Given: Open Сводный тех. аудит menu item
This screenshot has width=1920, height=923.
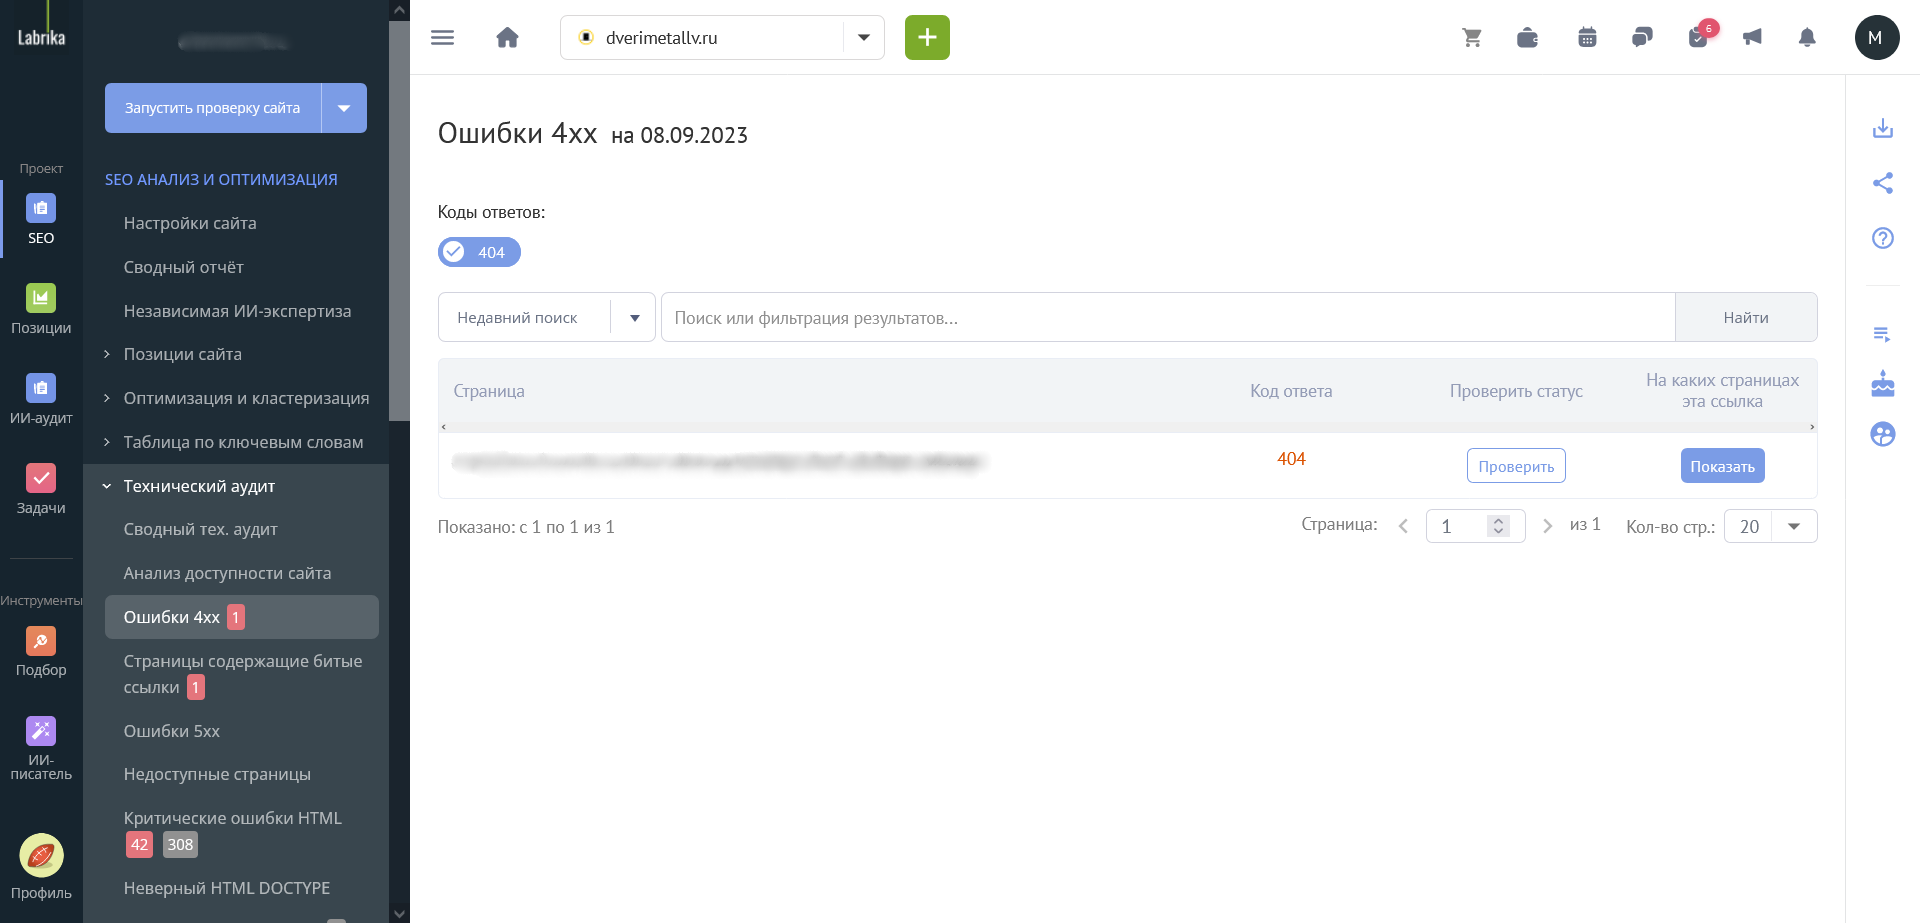Looking at the screenshot, I should tap(200, 529).
